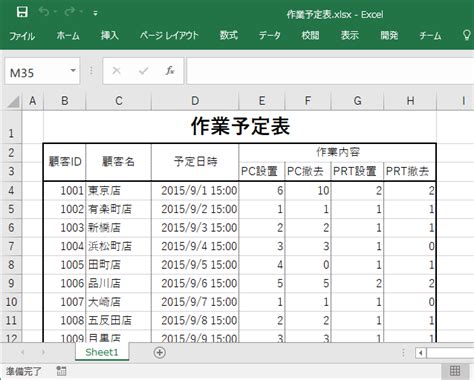Click inside the formula bar input

click(330, 71)
